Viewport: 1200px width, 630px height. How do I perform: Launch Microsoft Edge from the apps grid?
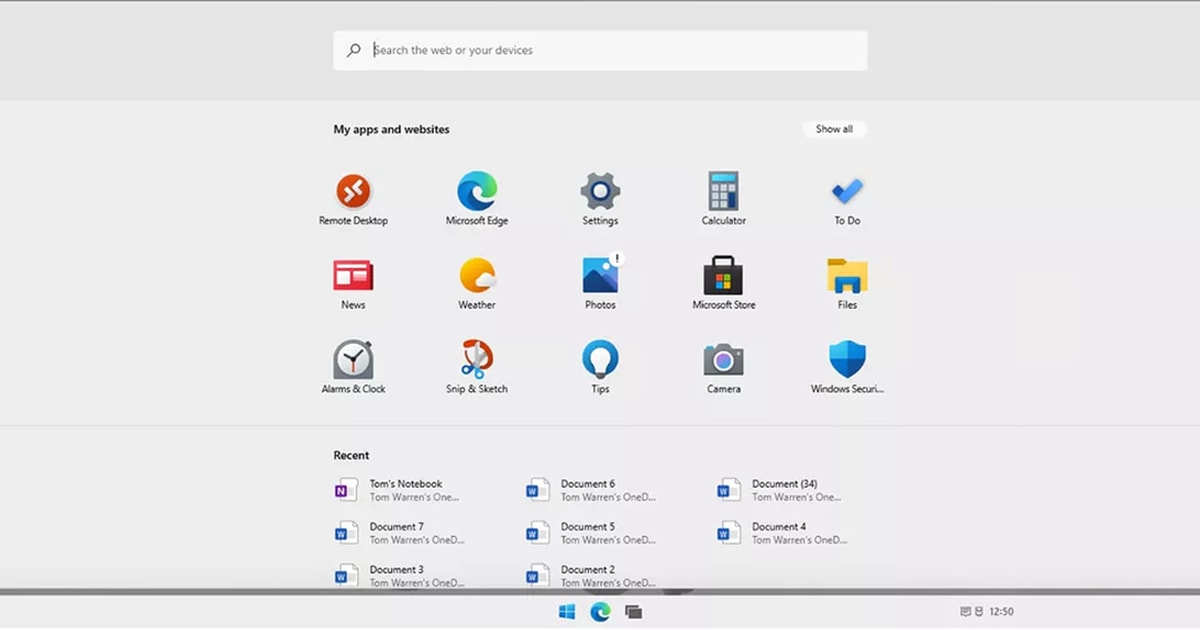(477, 199)
